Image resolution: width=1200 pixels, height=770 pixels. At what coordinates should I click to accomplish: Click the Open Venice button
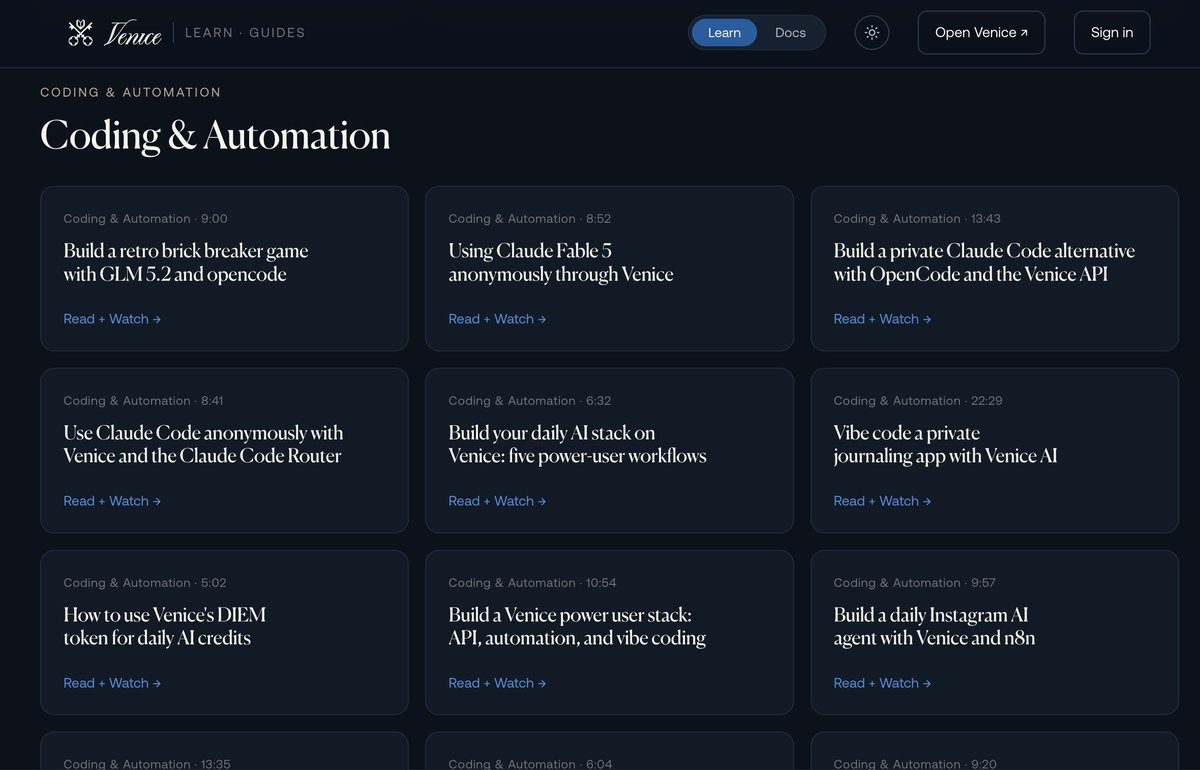[x=981, y=32]
